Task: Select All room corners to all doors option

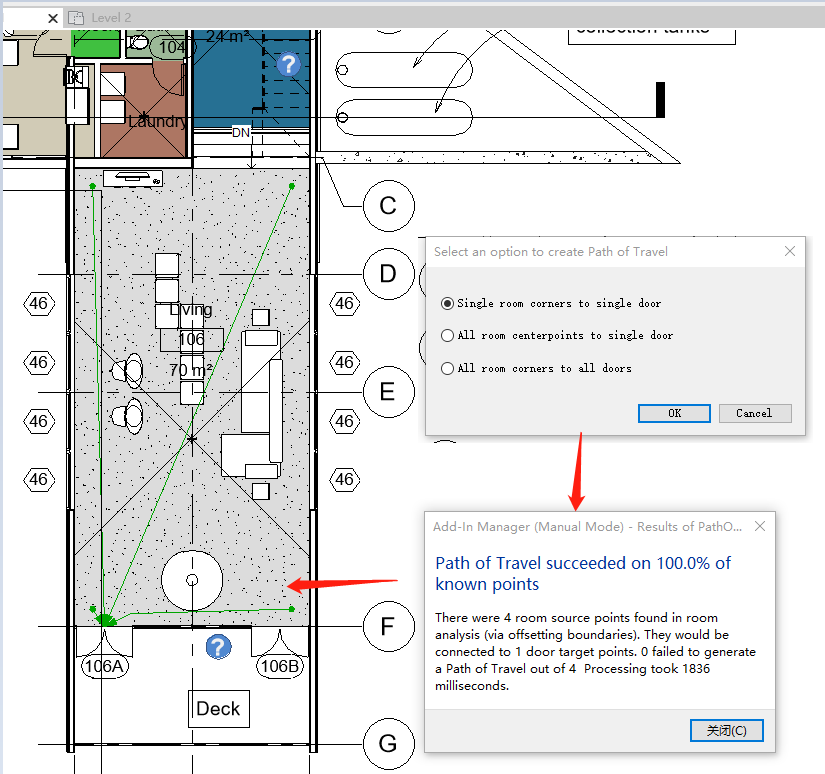Action: (447, 368)
